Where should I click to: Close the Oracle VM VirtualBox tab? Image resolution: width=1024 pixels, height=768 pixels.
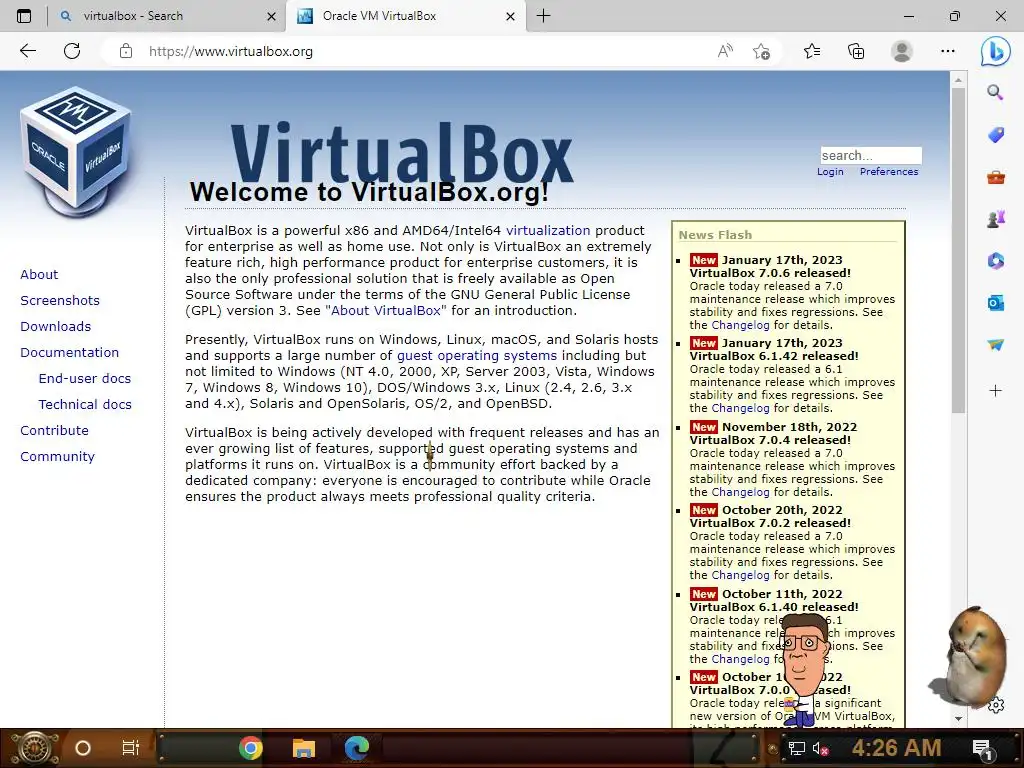pyautogui.click(x=511, y=16)
